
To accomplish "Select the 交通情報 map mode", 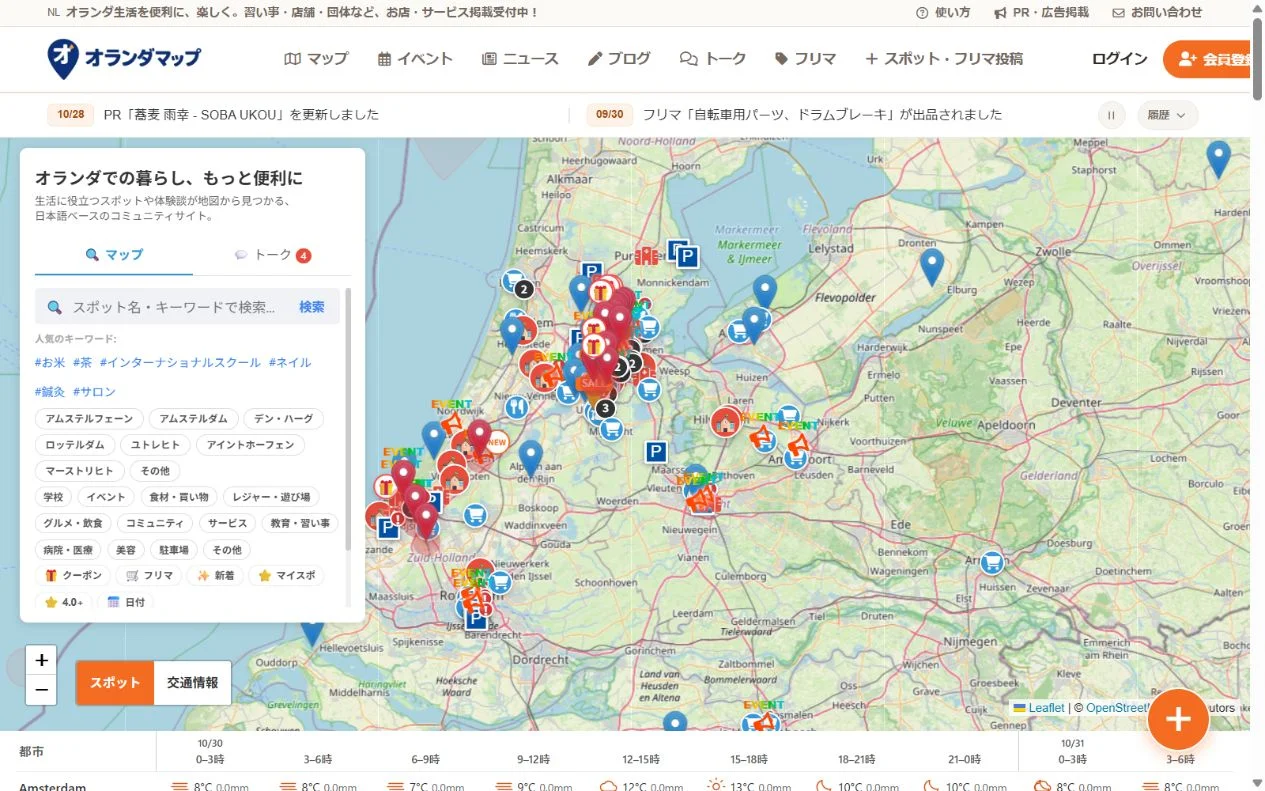I will tap(192, 682).
